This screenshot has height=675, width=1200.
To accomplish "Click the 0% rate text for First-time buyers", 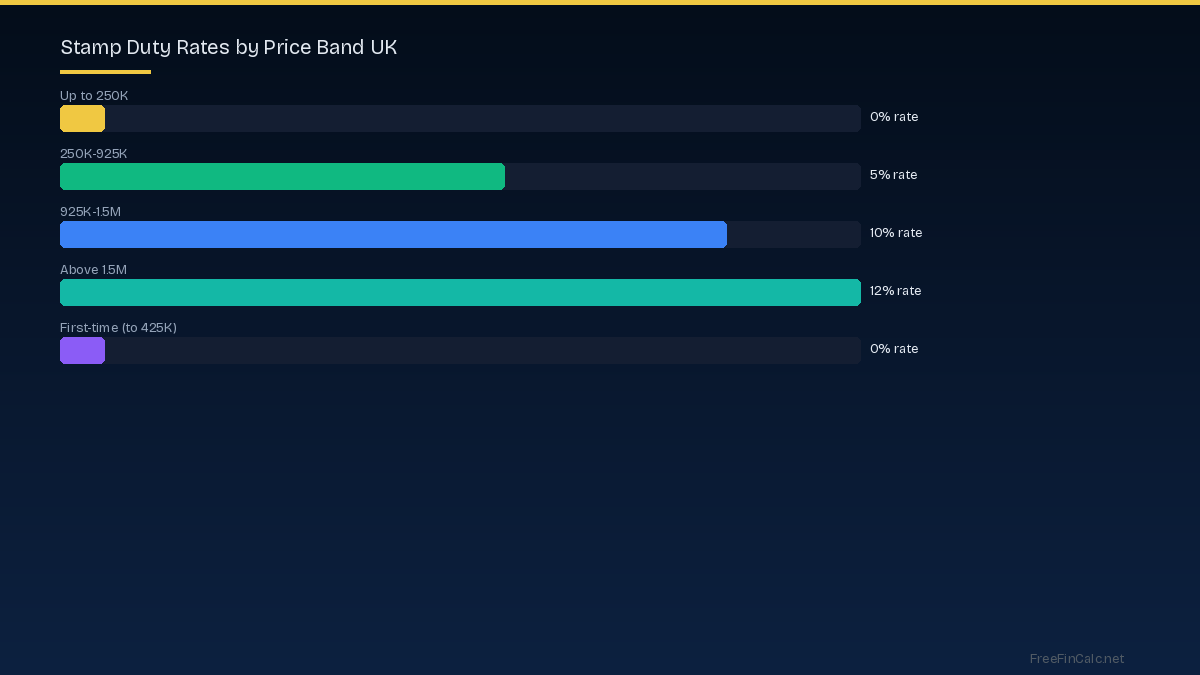I will pos(893,349).
